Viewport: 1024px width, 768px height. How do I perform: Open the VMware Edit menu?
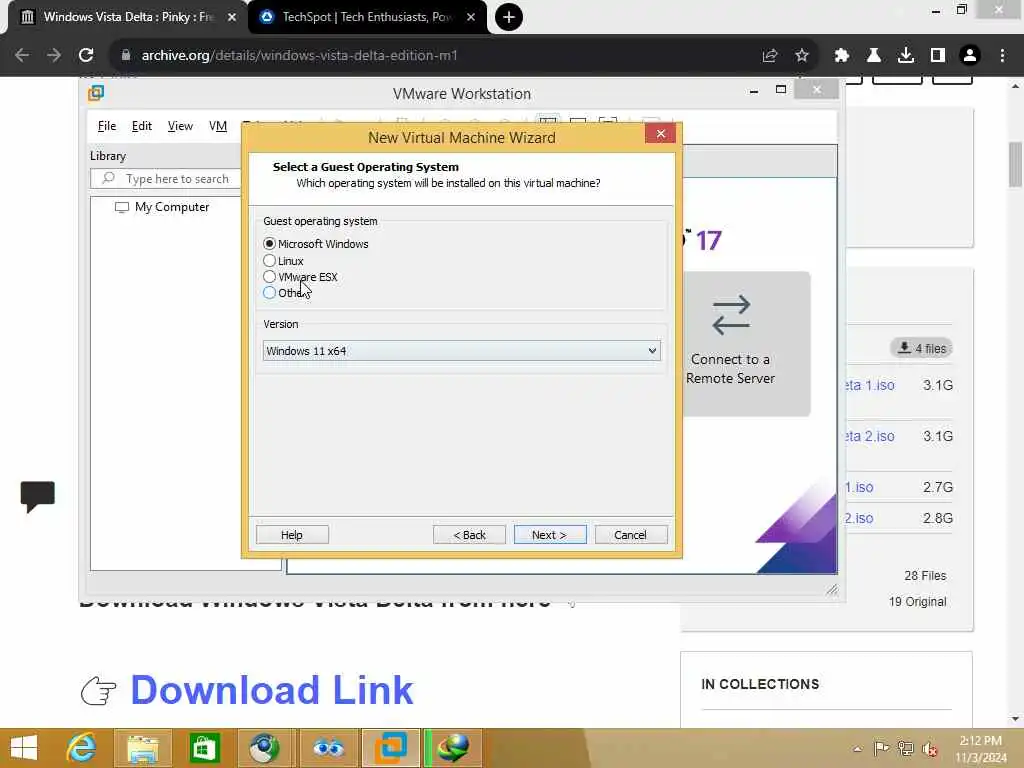pos(142,126)
